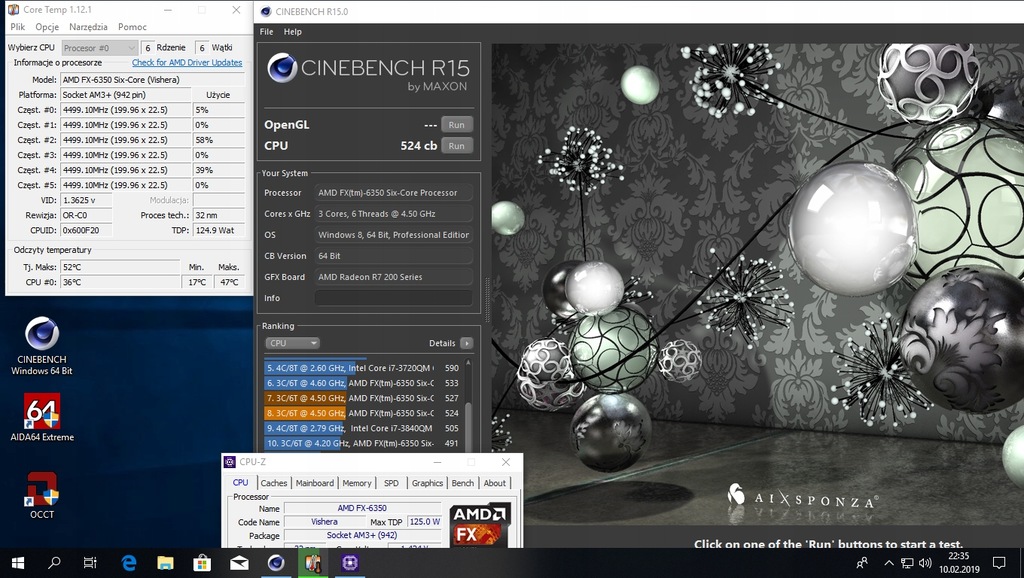
Task: Switch to the Core Temp taskbar button
Action: [313, 563]
